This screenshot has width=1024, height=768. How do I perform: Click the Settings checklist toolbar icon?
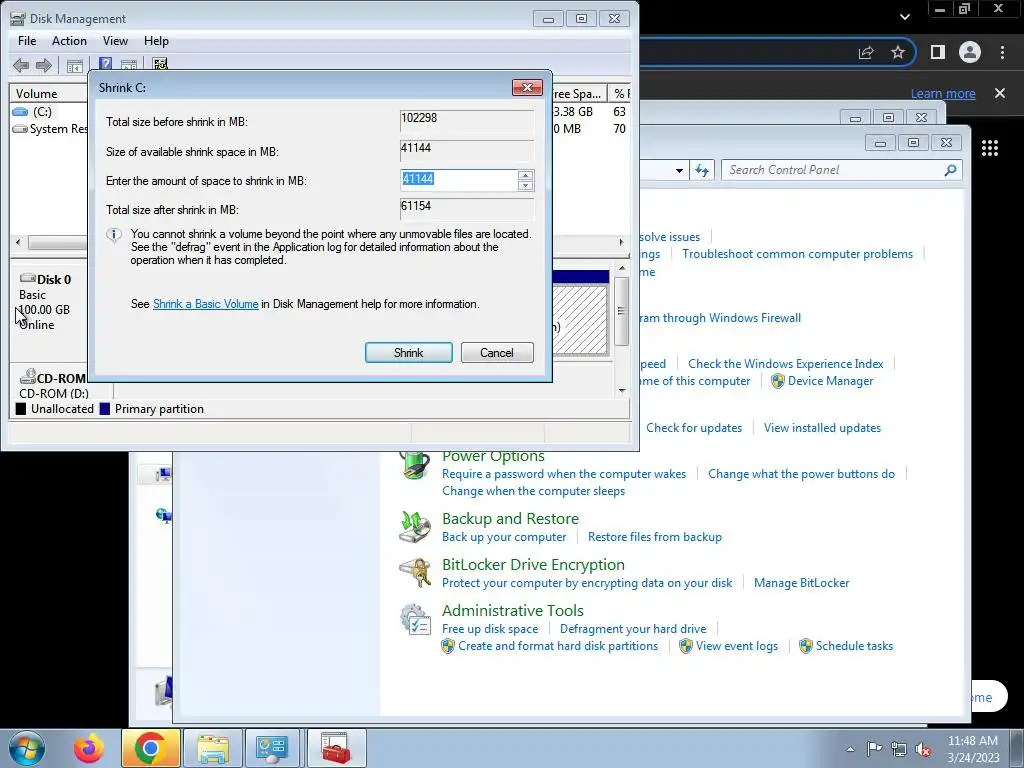(x=160, y=64)
